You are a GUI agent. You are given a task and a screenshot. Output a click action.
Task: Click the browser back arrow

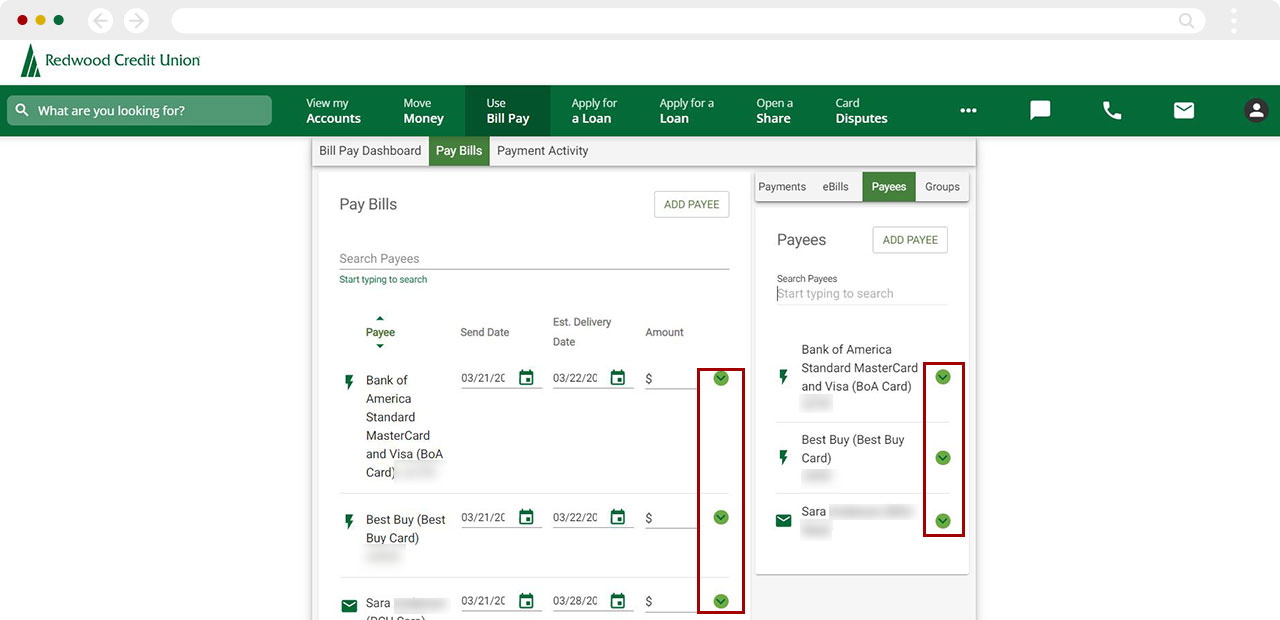(101, 20)
